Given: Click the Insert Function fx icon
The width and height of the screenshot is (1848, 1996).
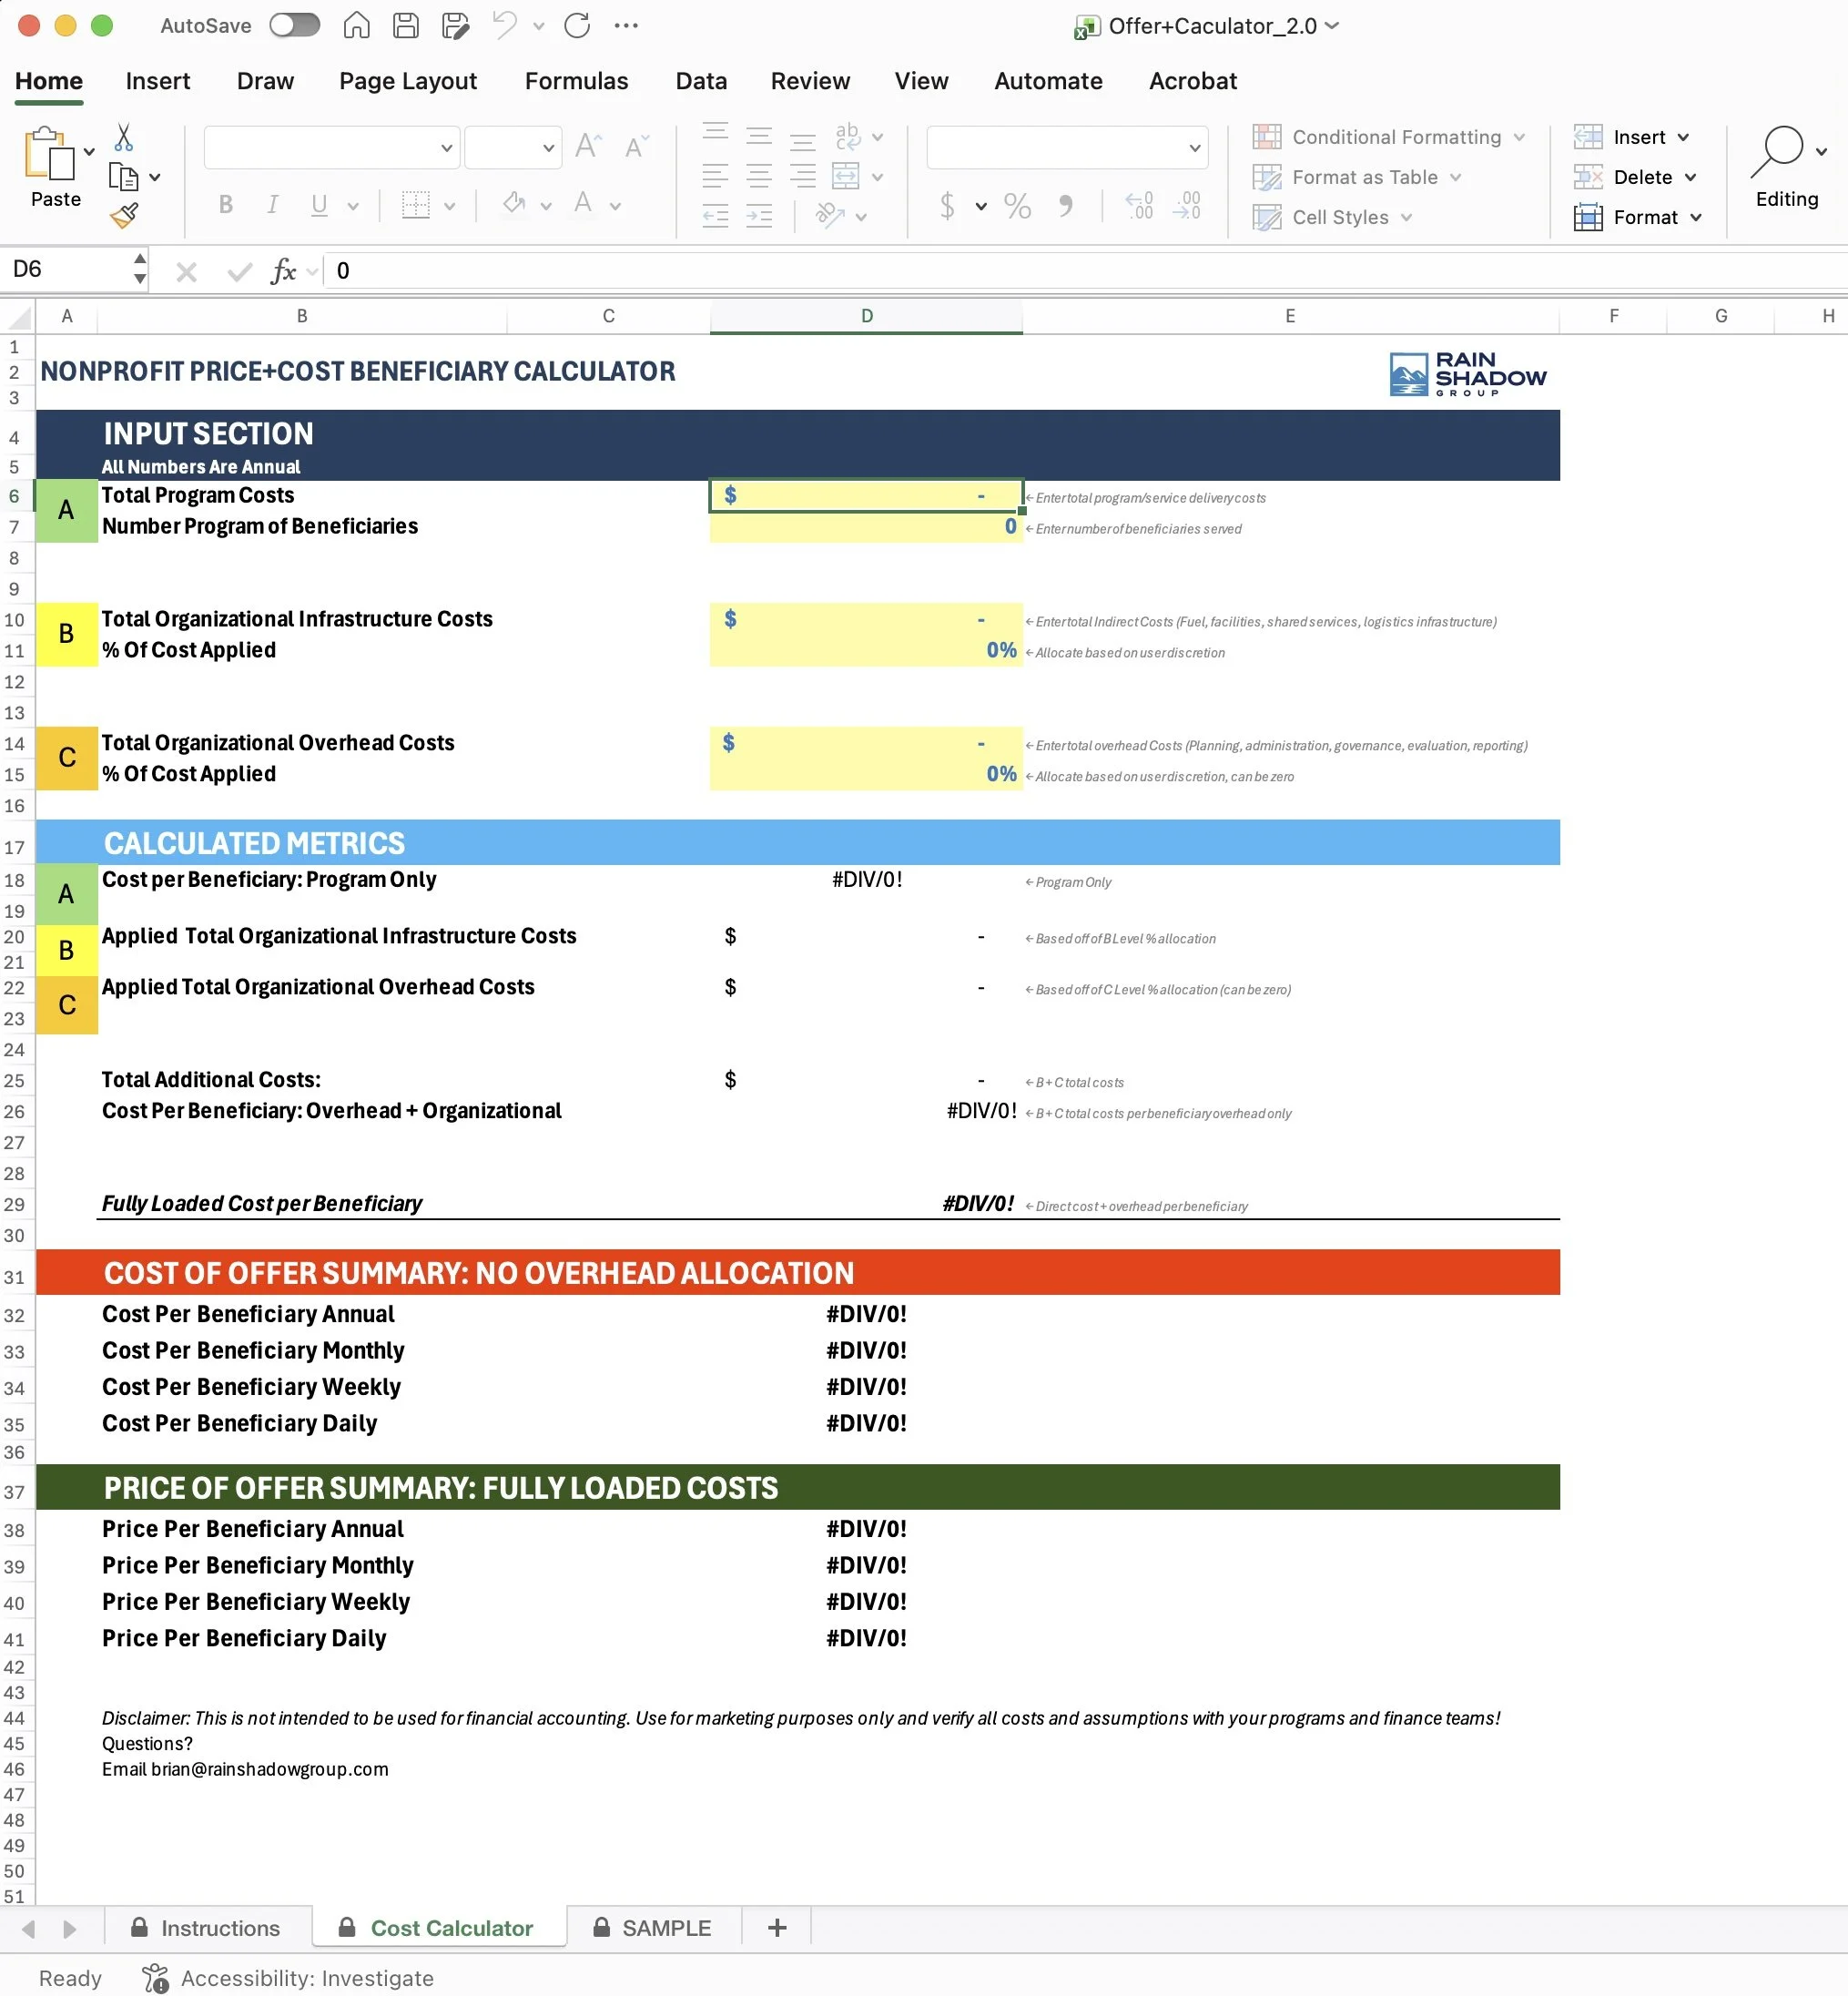Looking at the screenshot, I should [x=283, y=271].
